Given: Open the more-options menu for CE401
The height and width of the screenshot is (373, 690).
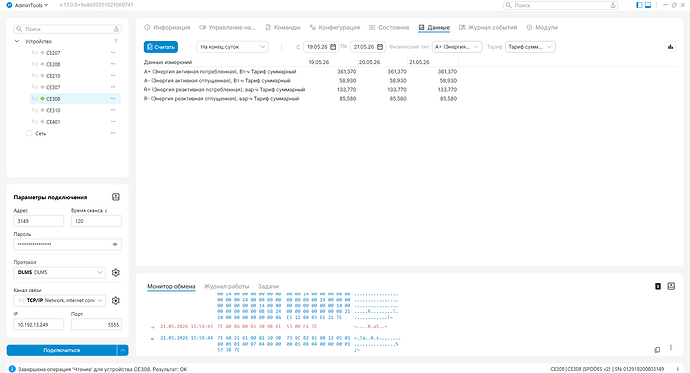Looking at the screenshot, I should point(113,121).
